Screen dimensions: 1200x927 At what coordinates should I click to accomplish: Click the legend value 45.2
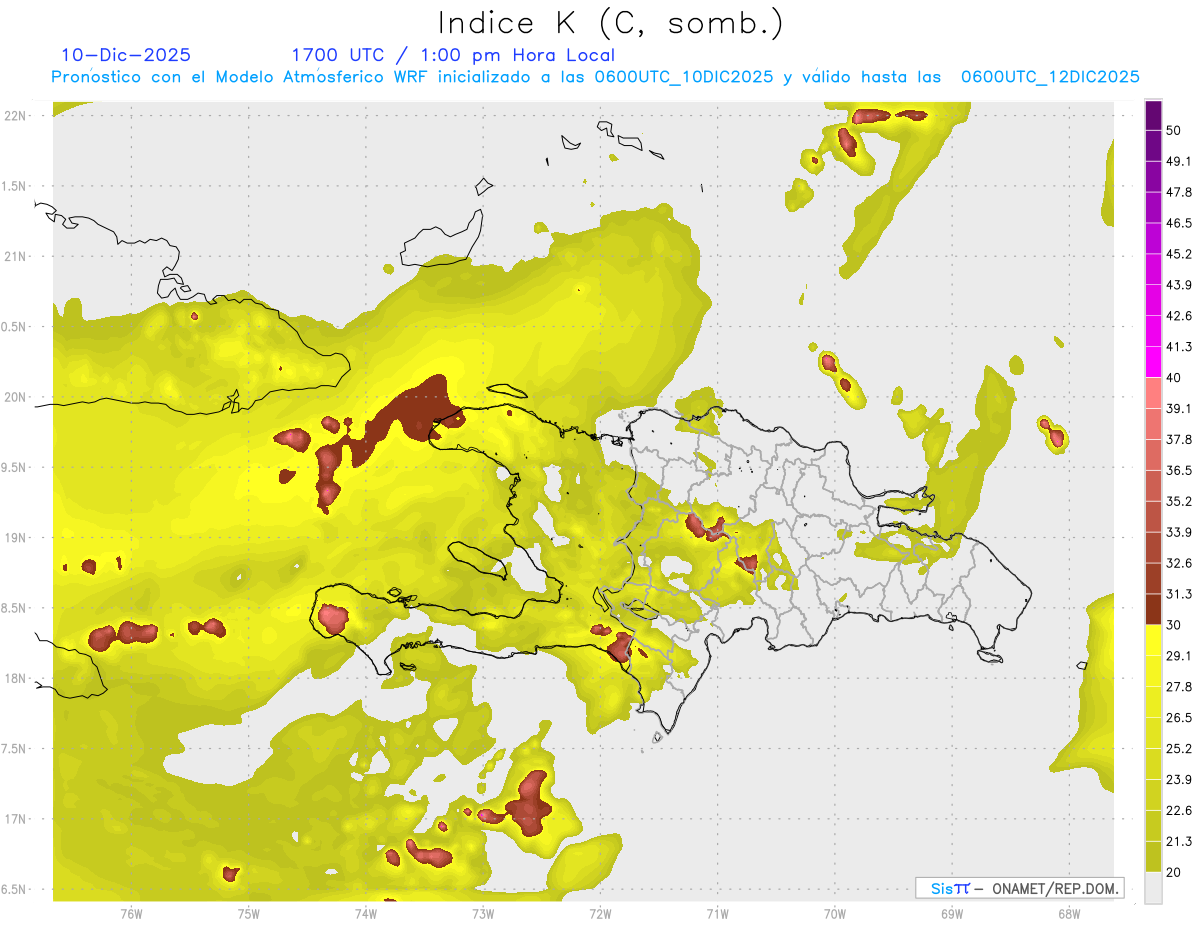tap(1179, 254)
